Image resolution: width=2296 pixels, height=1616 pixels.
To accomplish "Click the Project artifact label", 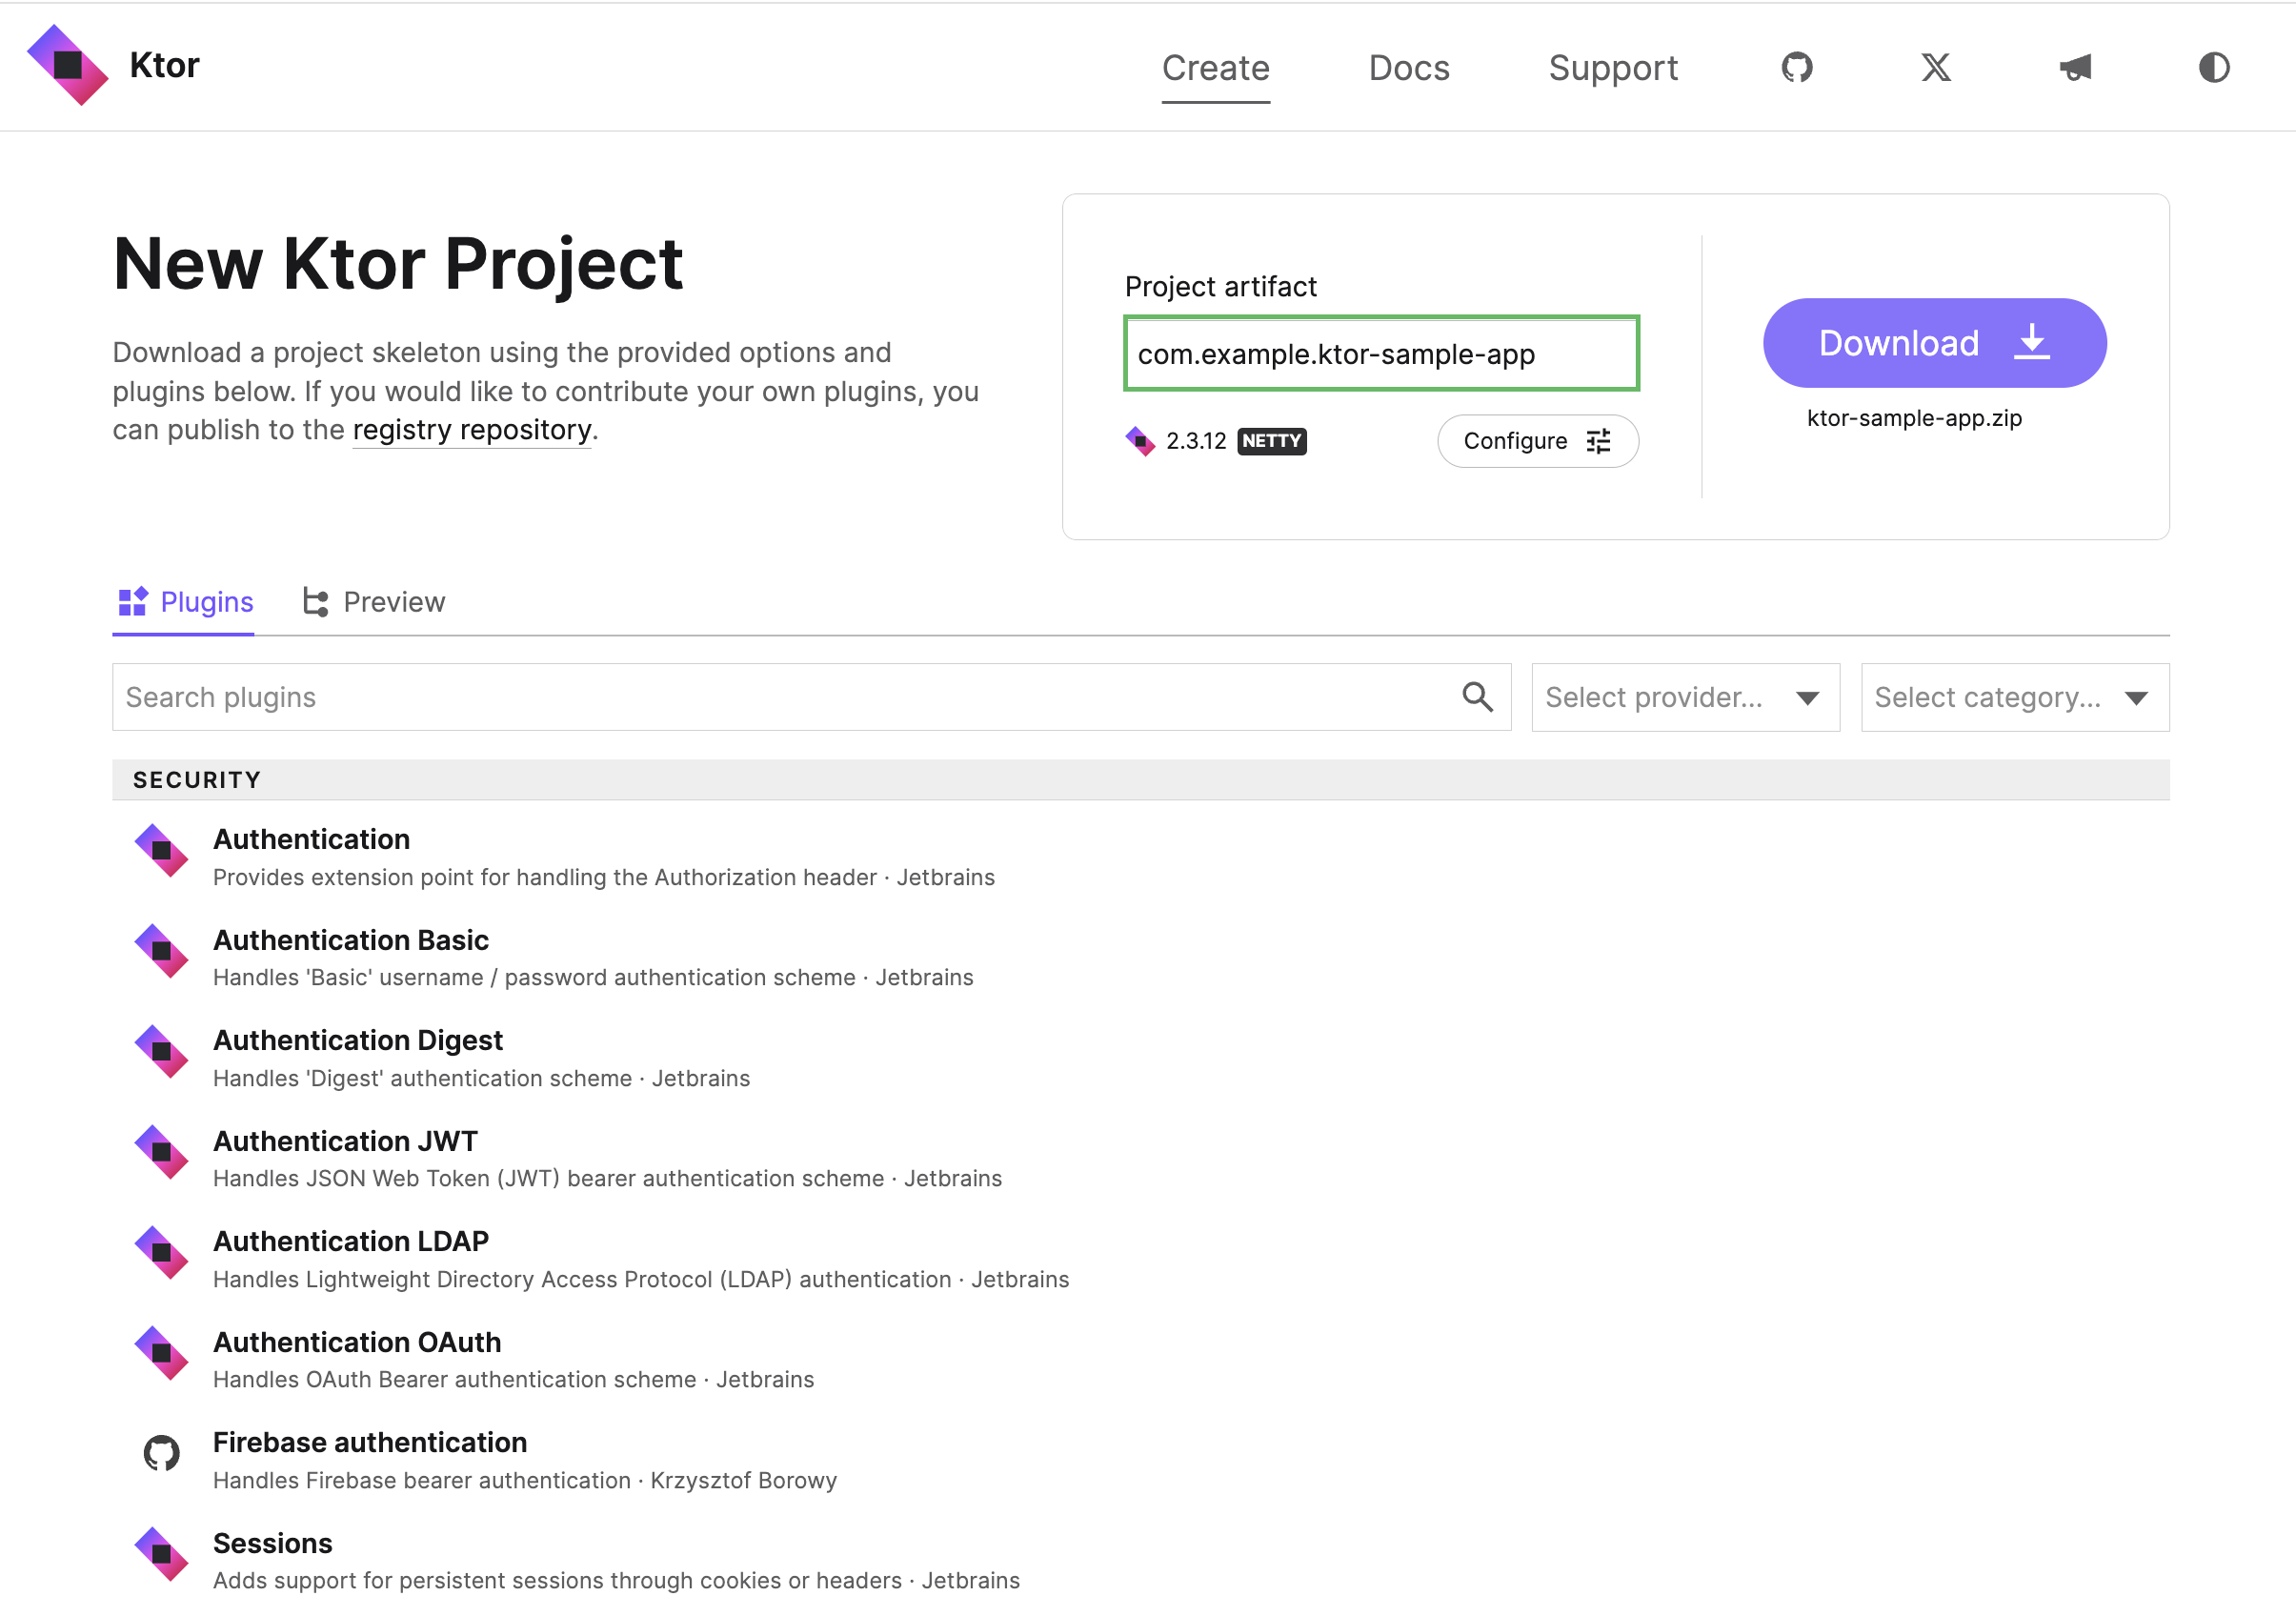I will click(1220, 287).
